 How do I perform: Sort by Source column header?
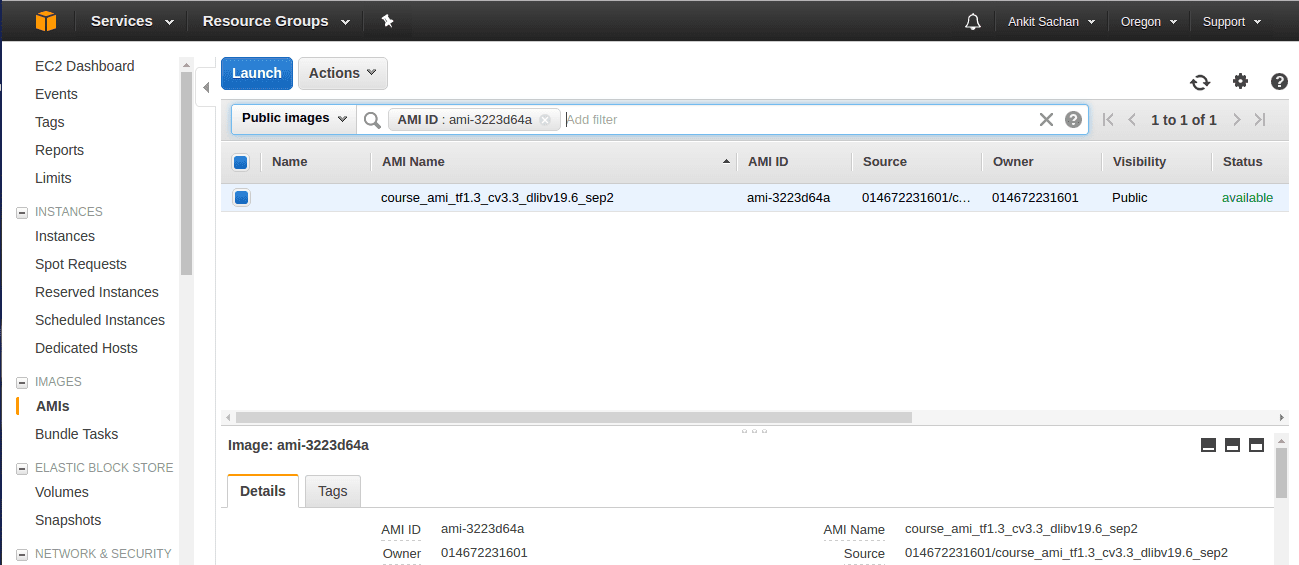pos(885,162)
